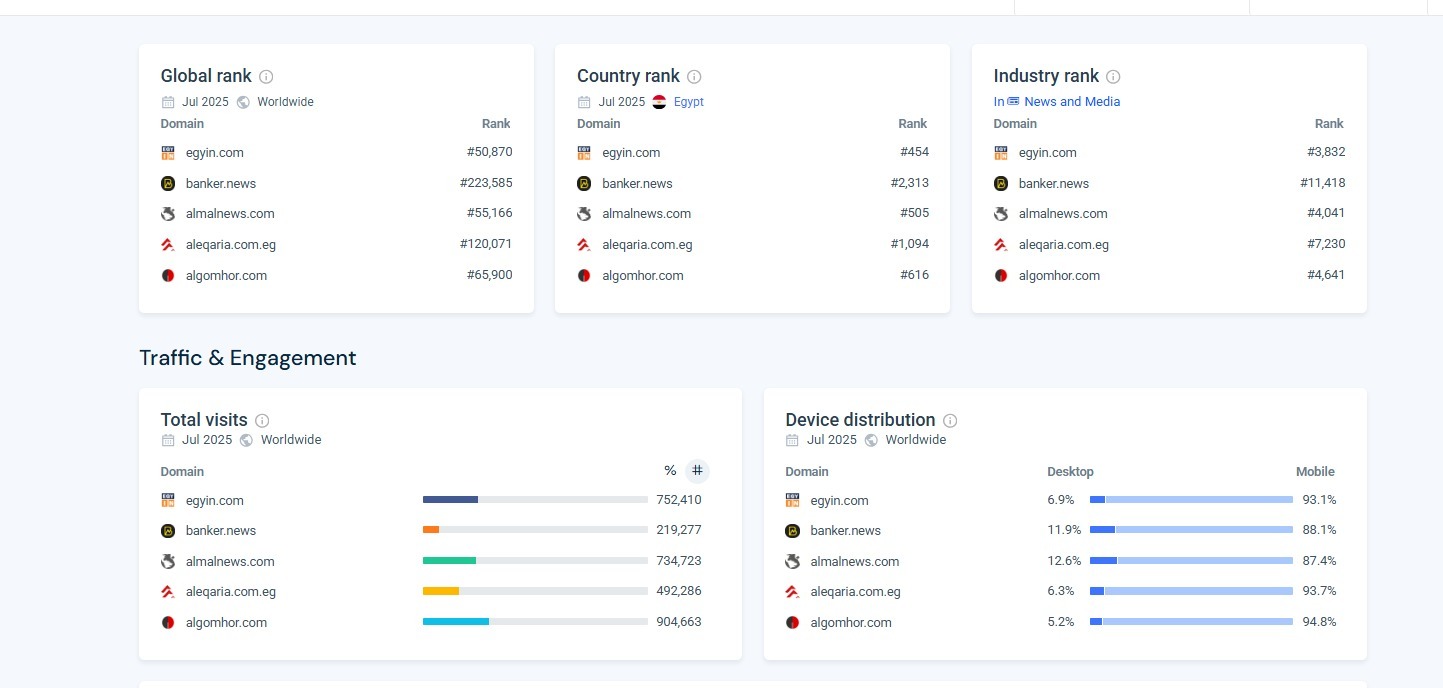
Task: Click aleqaria.com.eg in the Industry rank list
Action: click(x=1064, y=245)
